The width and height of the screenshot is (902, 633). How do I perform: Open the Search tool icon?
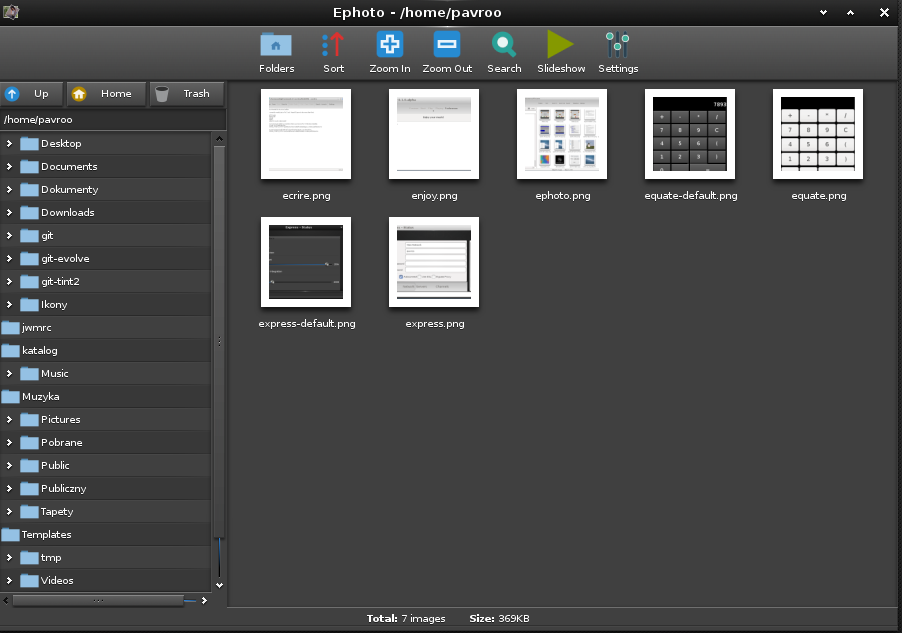504,45
